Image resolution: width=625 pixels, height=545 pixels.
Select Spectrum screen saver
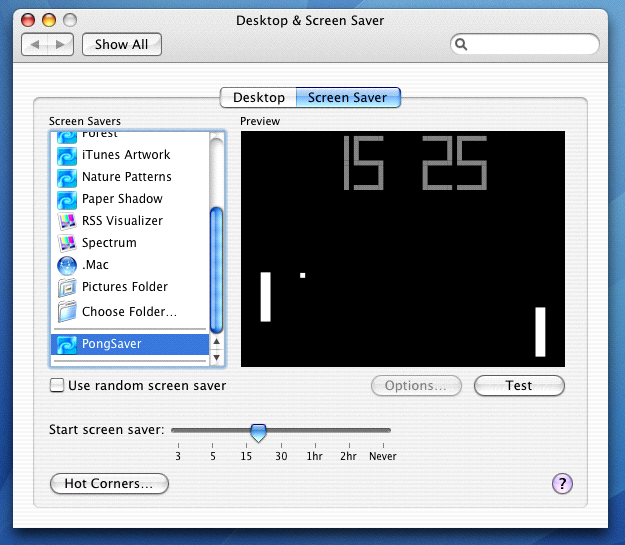(x=130, y=242)
